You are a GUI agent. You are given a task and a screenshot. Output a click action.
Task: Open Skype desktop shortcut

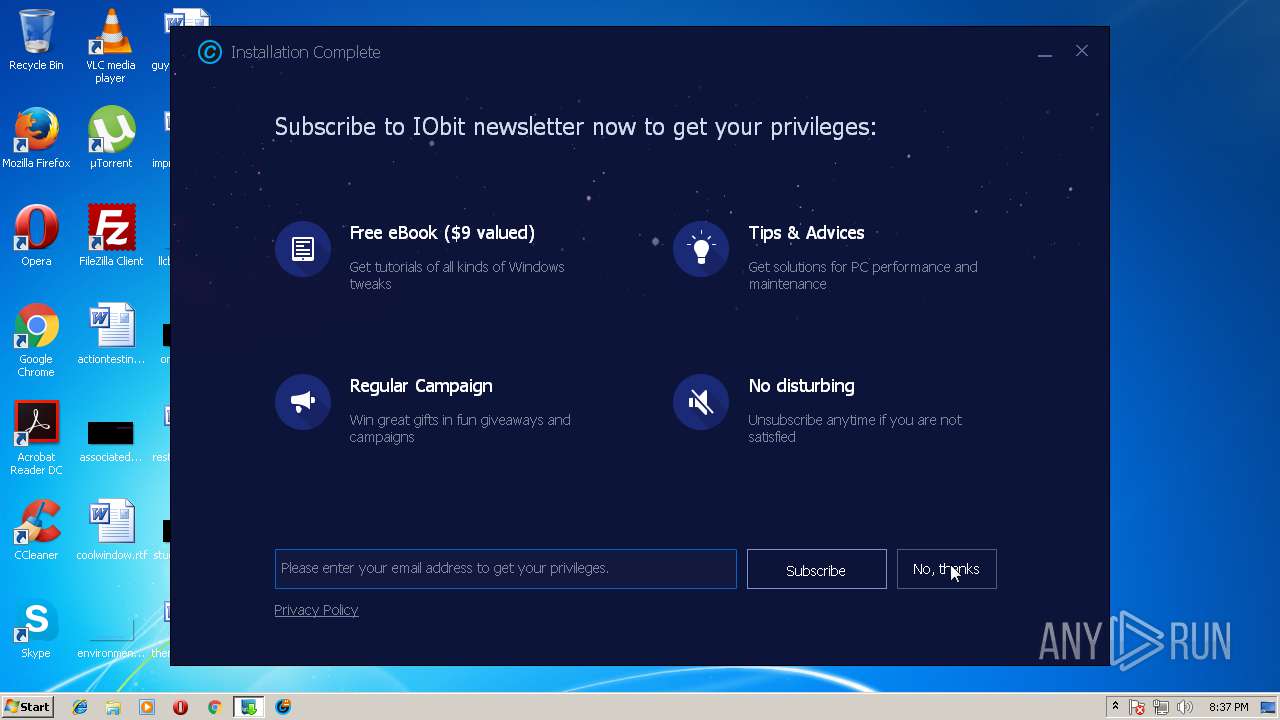pyautogui.click(x=36, y=628)
